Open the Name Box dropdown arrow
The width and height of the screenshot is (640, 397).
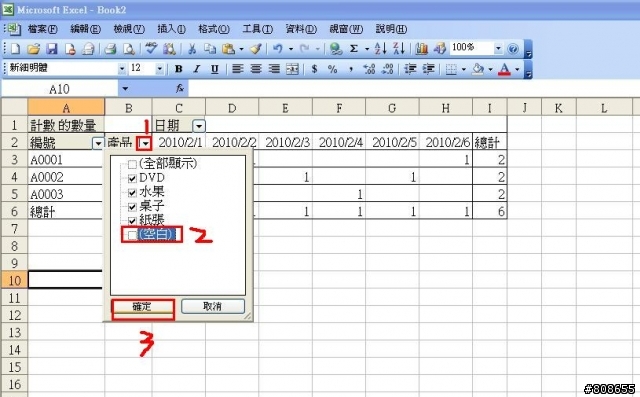click(125, 88)
